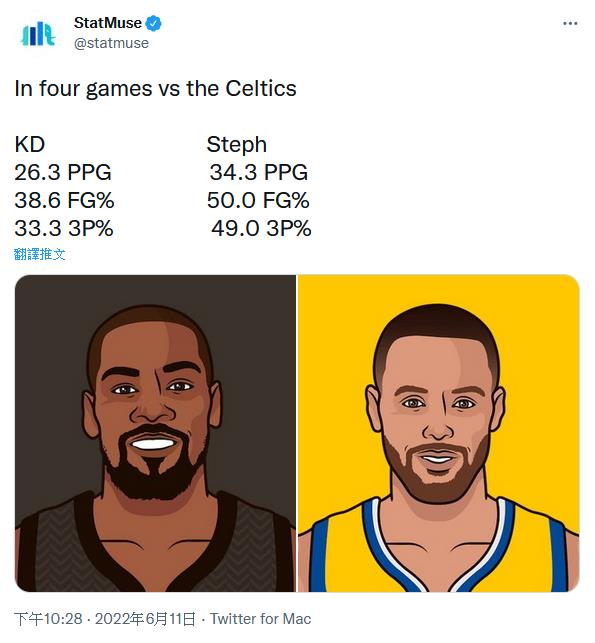The height and width of the screenshot is (643, 595).
Task: Click KD's 38.6 FG% stat line
Action: click(x=64, y=201)
